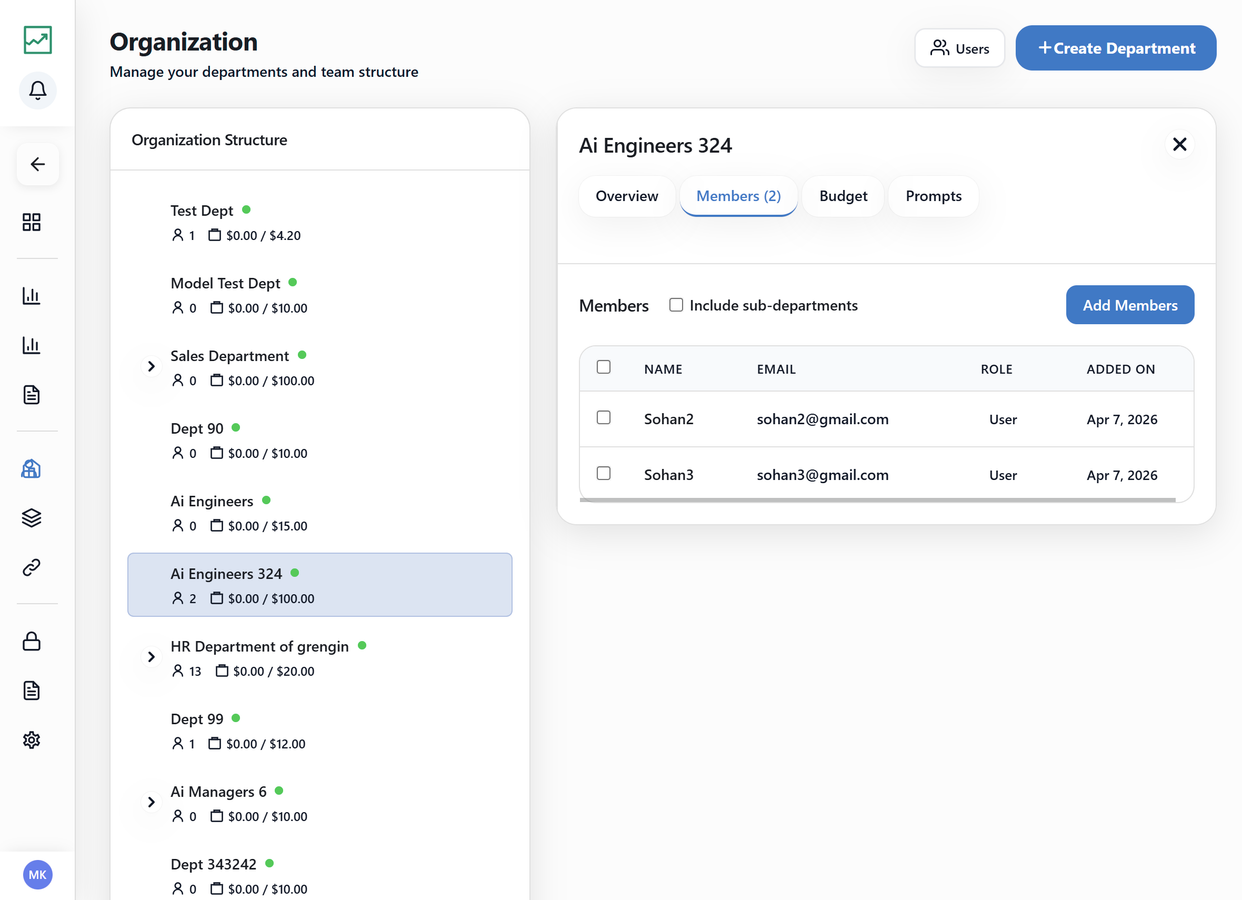Viewport: 1242px width, 900px height.
Task: Expand the Ai Managers 6 node
Action: click(x=151, y=802)
